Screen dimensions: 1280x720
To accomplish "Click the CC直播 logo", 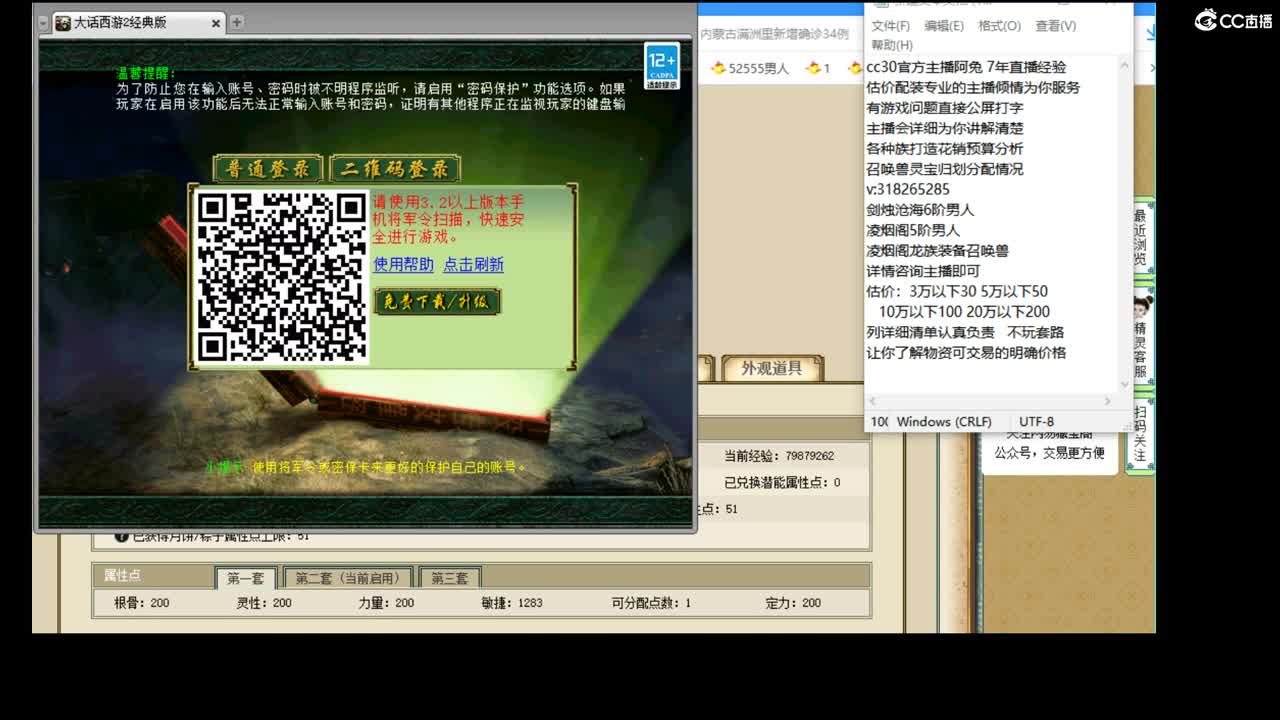I will pos(1233,20).
